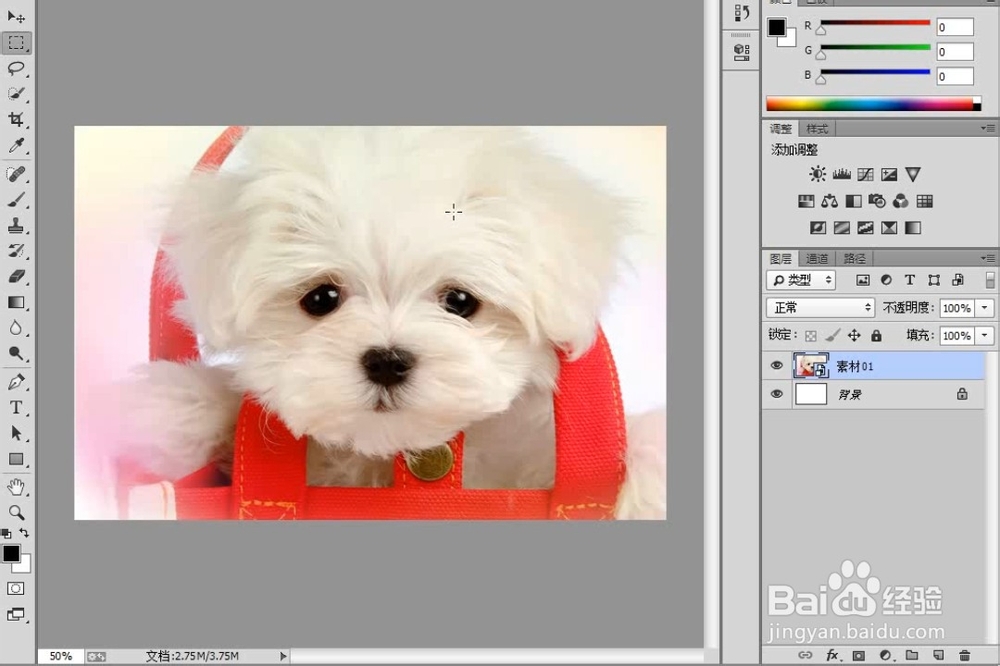
Task: Add a Threshold adjustment
Action: (x=865, y=228)
